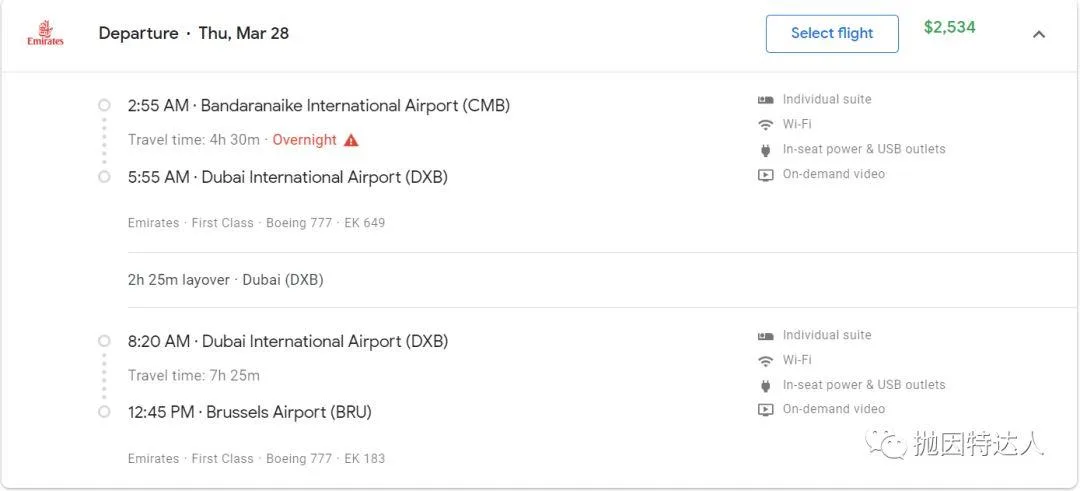Click second flight's in-seat power plug icon
Viewport: 1080px width, 491px height.
pos(765,386)
